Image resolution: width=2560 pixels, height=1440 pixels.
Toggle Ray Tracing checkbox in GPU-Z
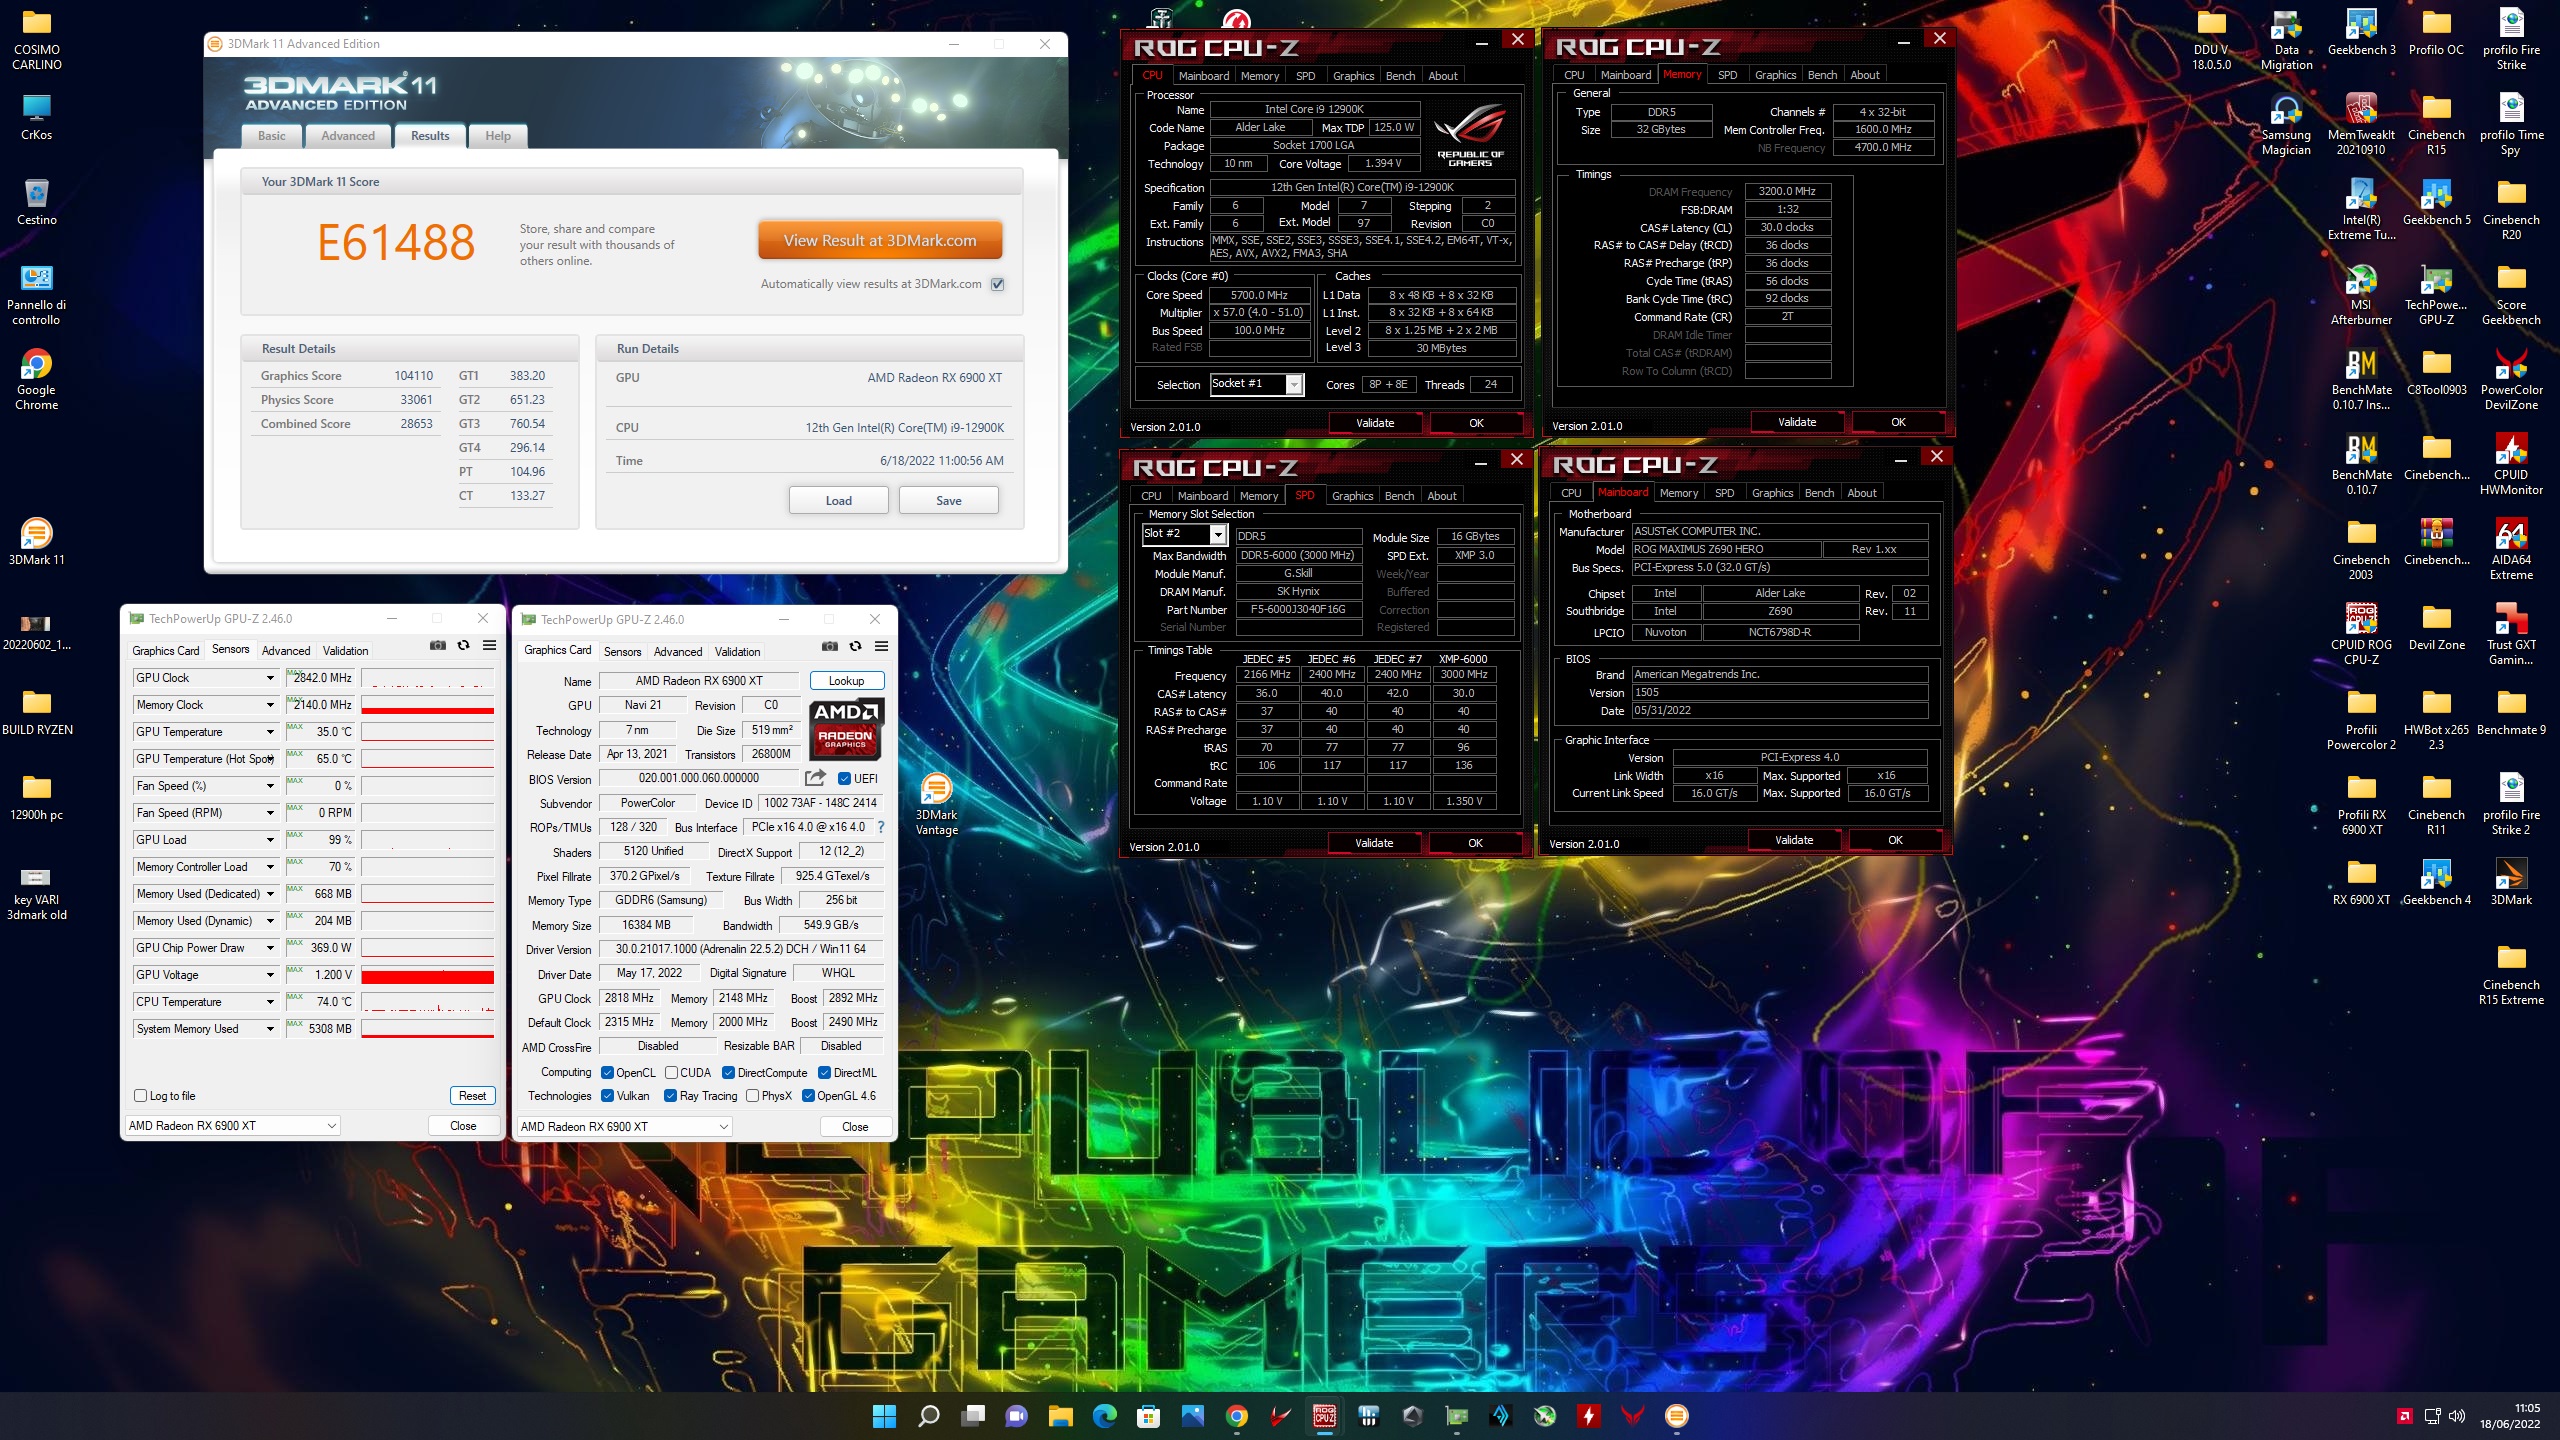coord(671,1096)
